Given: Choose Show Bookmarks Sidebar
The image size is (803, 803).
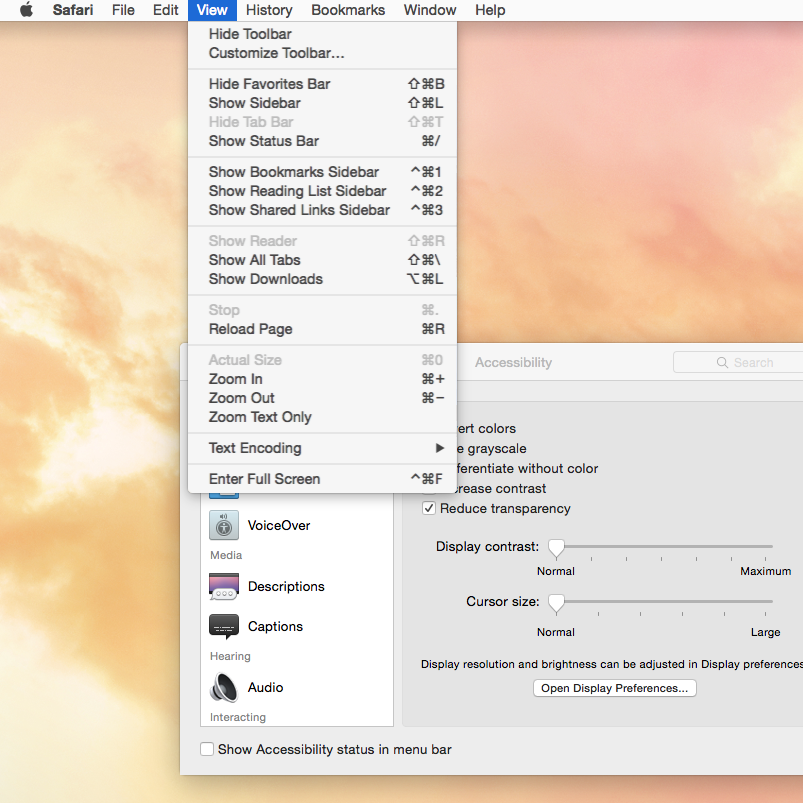Looking at the screenshot, I should click(323, 172).
